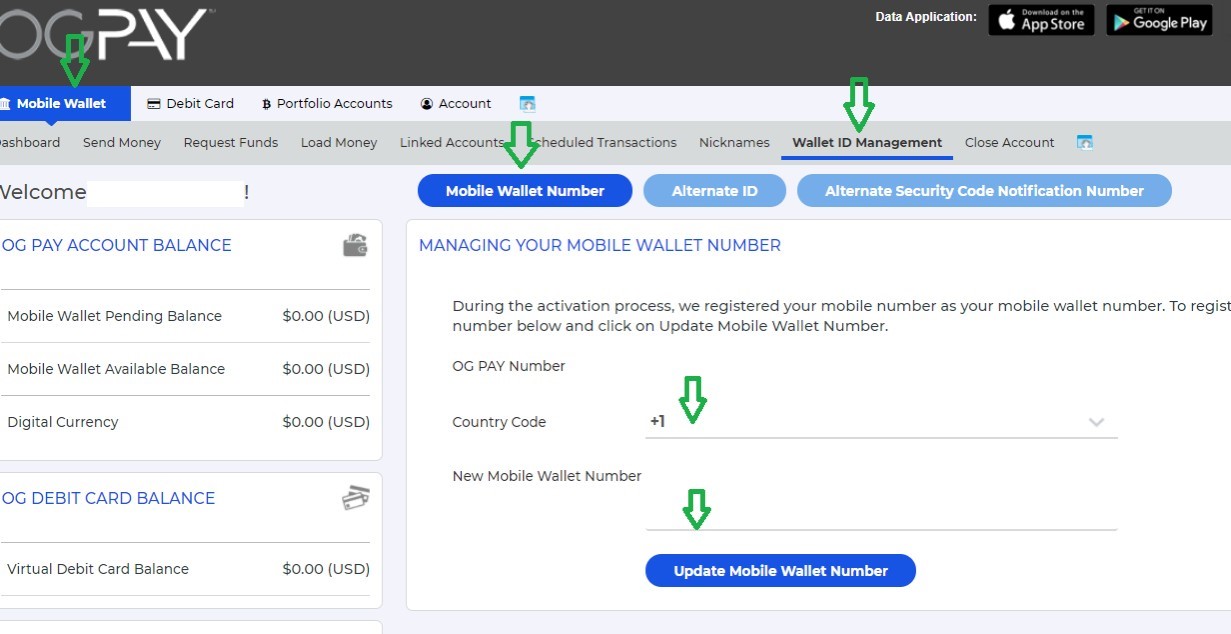Image resolution: width=1231 pixels, height=634 pixels.
Task: Click the Virtual Debit Card Balance row
Action: (188, 569)
